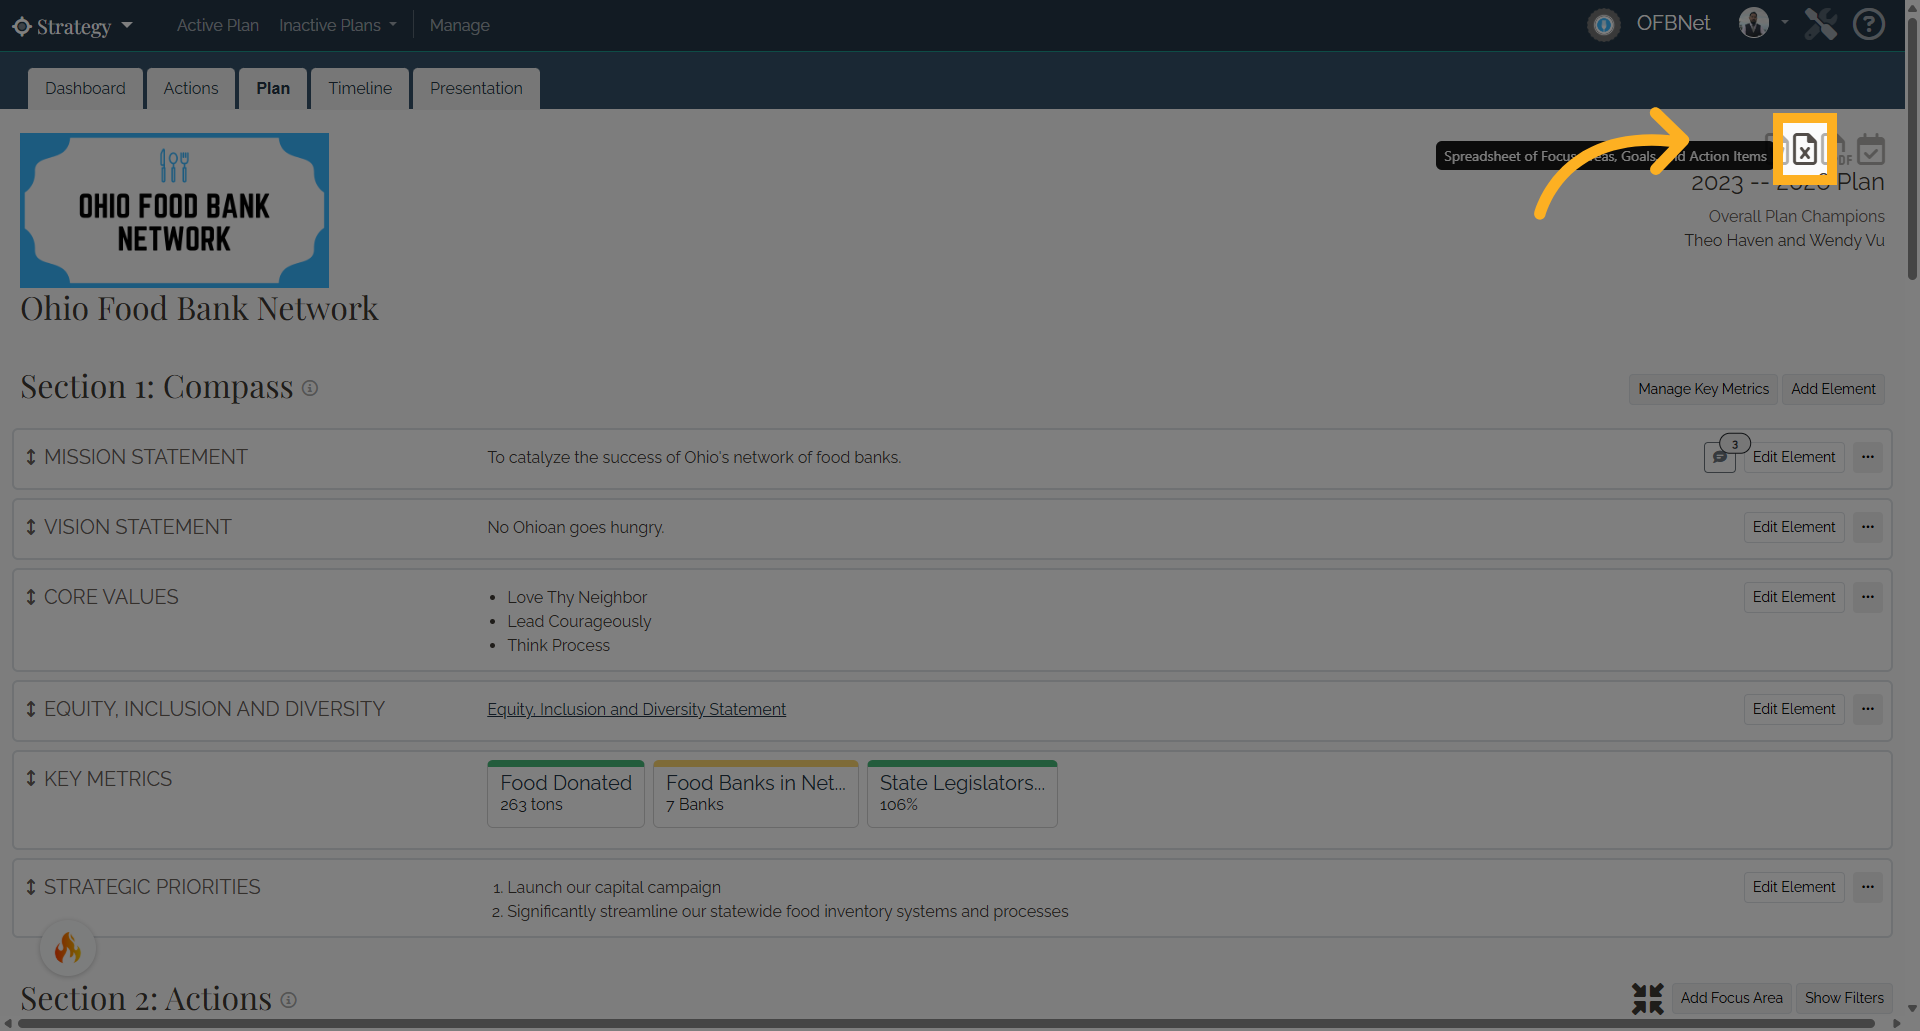The width and height of the screenshot is (1920, 1031).
Task: Open the user profile avatar
Action: [1754, 23]
